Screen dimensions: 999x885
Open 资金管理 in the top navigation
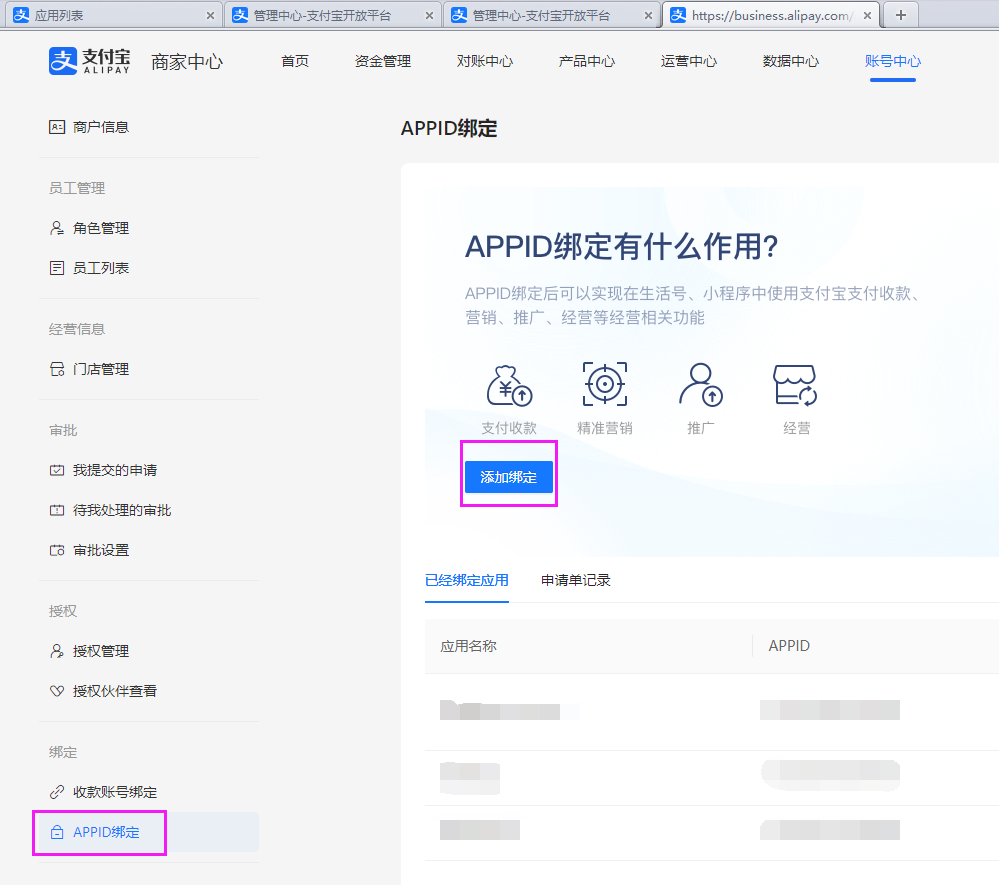[383, 61]
